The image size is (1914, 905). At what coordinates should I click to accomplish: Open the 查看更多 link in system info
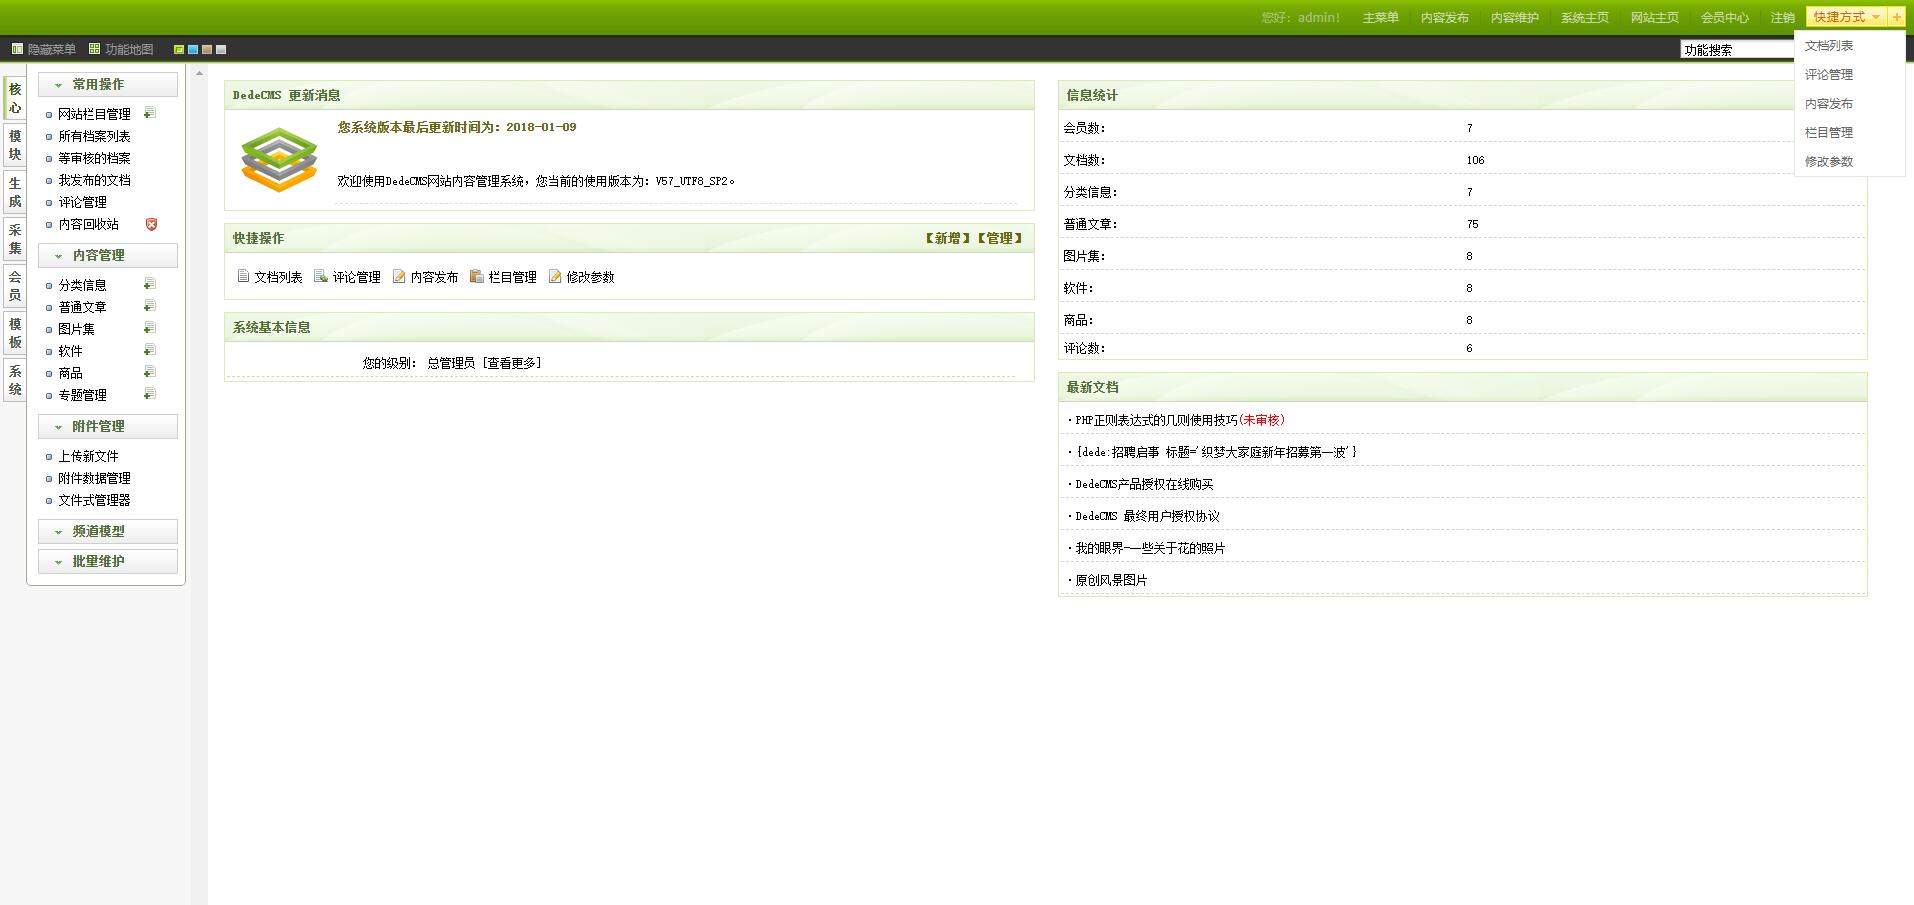(512, 362)
